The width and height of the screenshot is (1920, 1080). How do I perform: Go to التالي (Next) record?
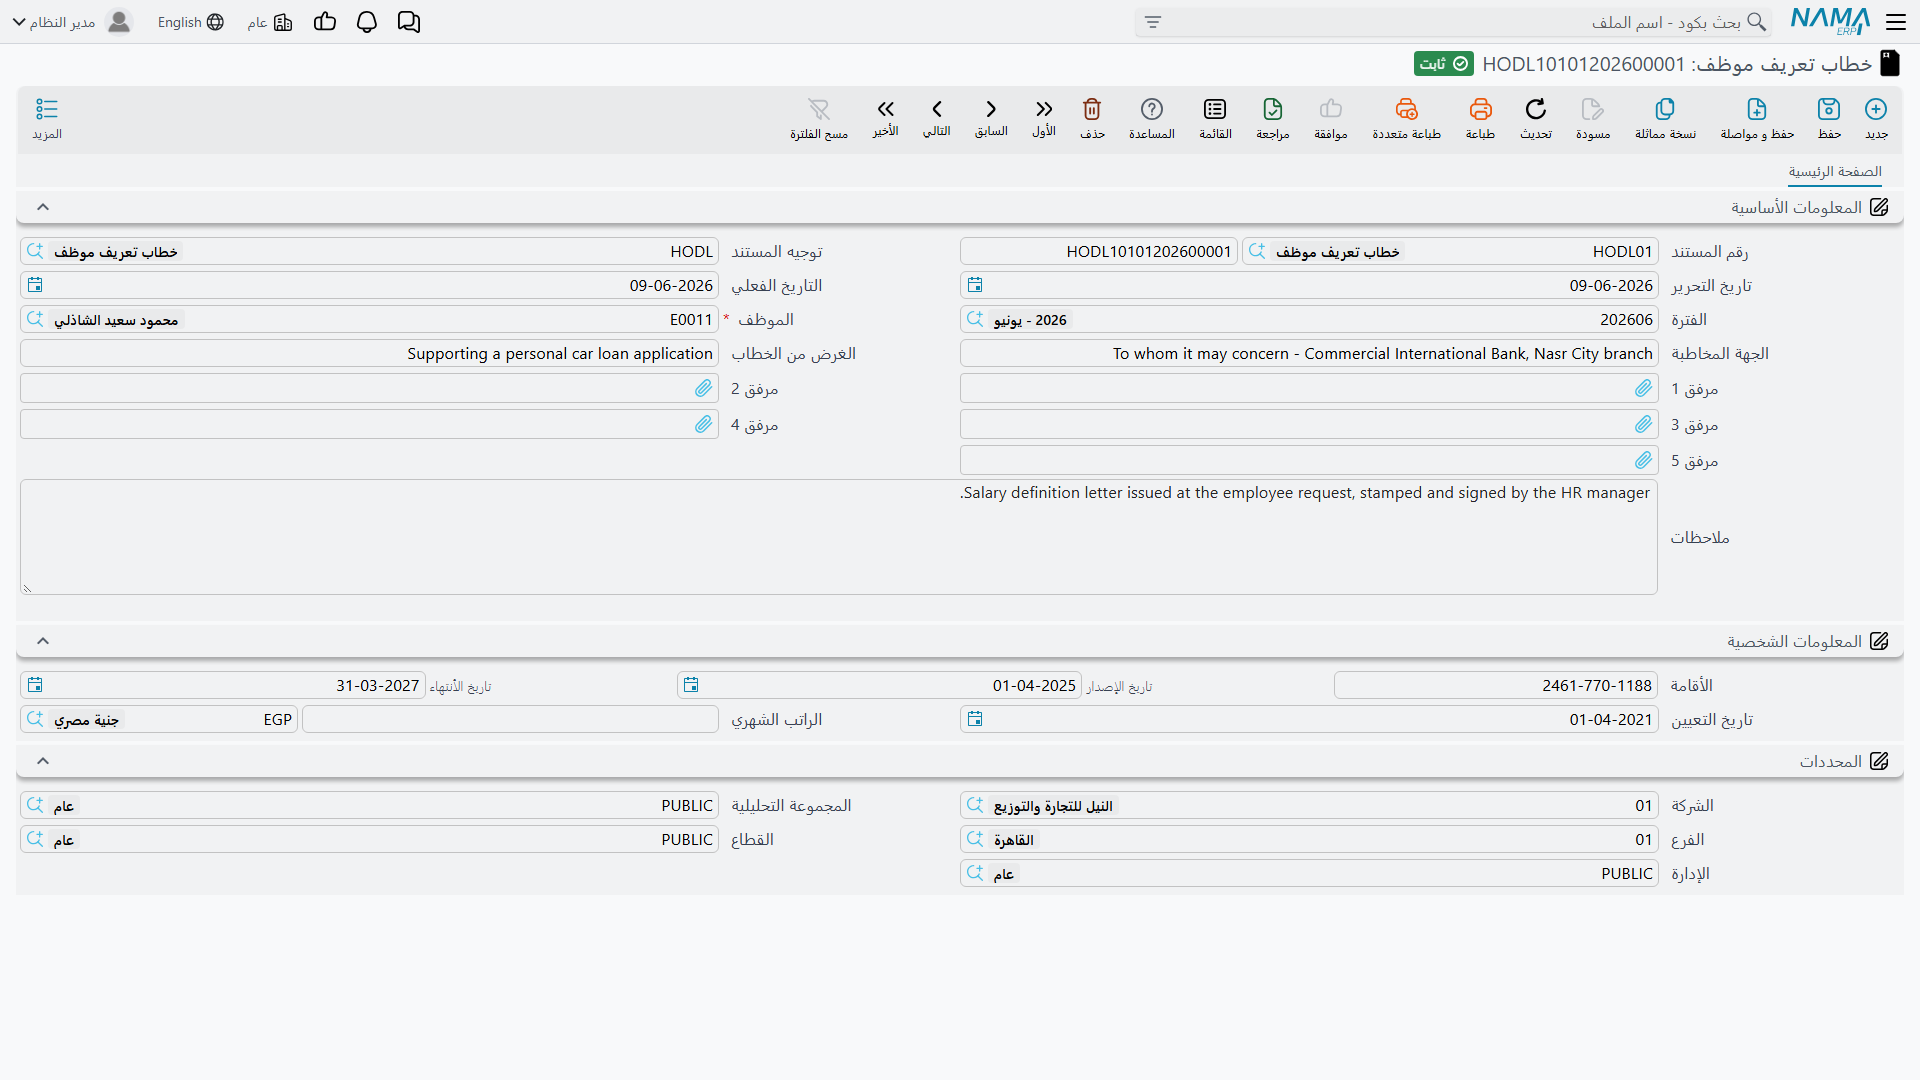tap(937, 109)
